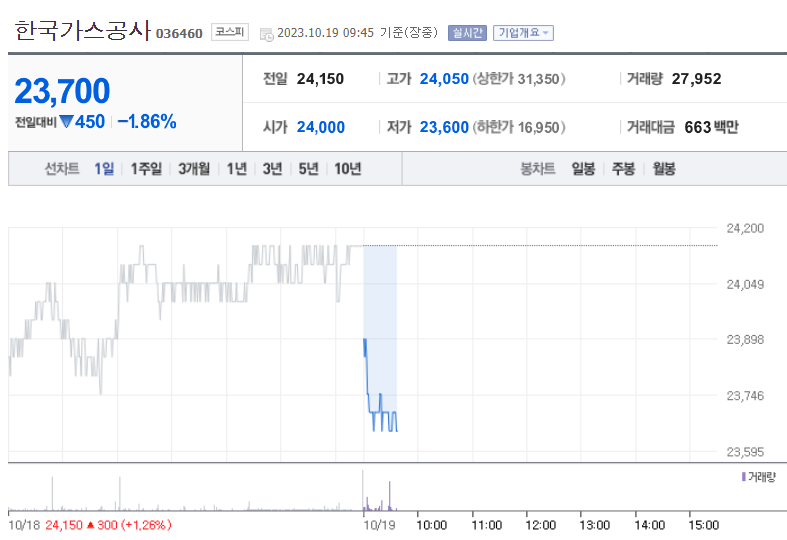
Task: Click the 실시간 button
Action: tap(467, 33)
